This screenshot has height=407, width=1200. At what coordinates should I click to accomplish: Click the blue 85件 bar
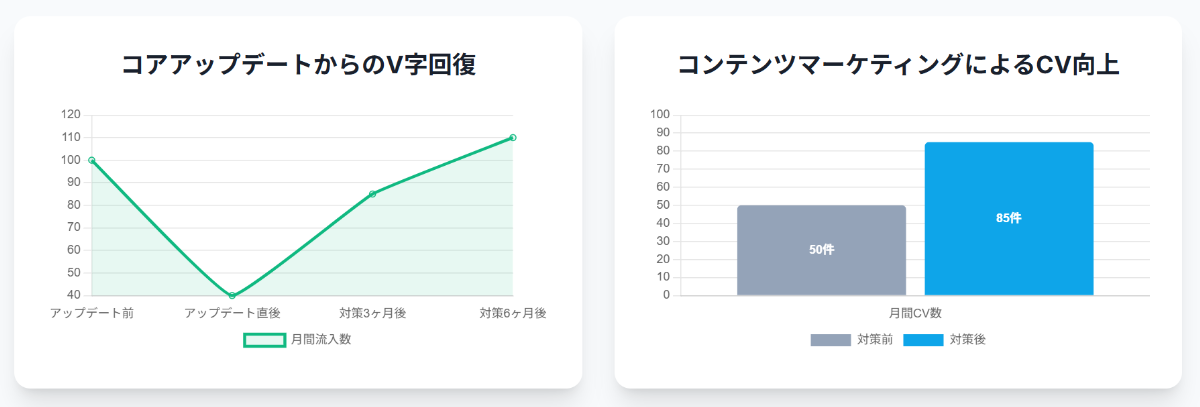point(1008,218)
